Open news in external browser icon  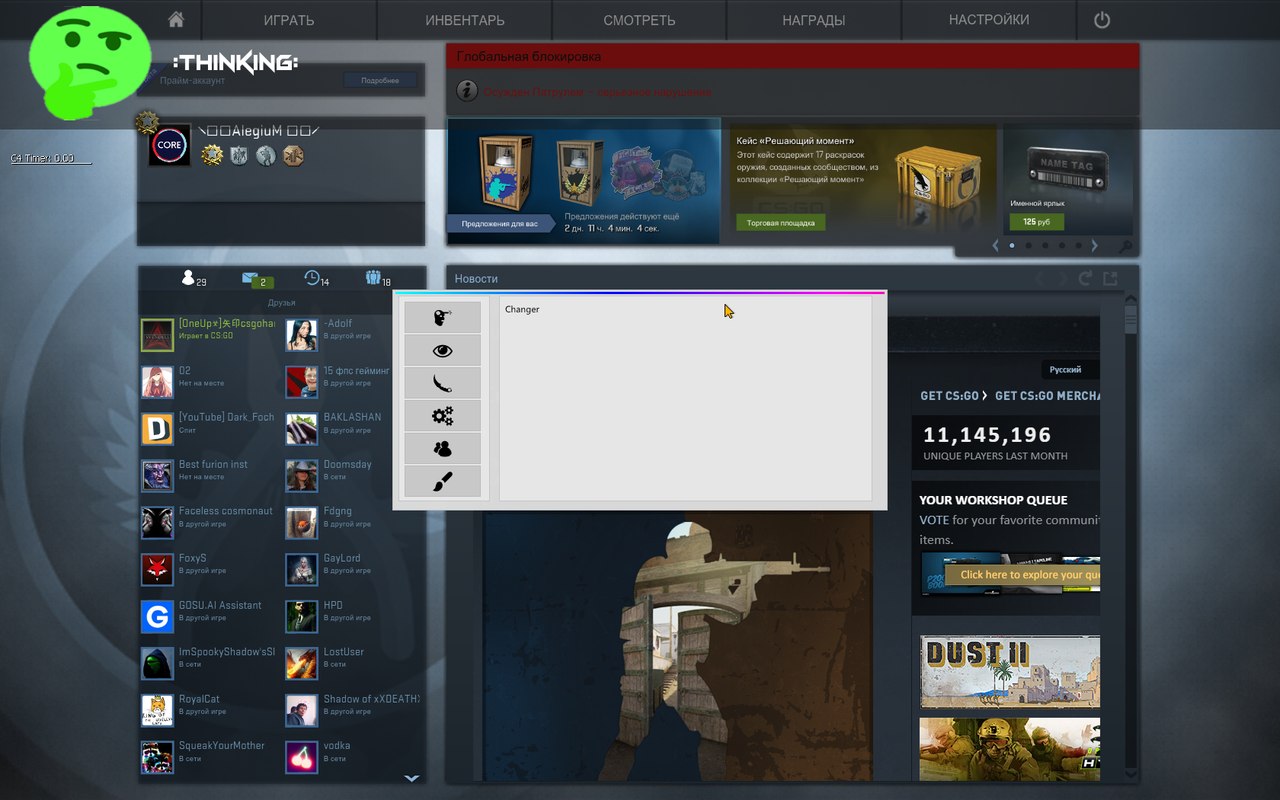pos(1110,279)
